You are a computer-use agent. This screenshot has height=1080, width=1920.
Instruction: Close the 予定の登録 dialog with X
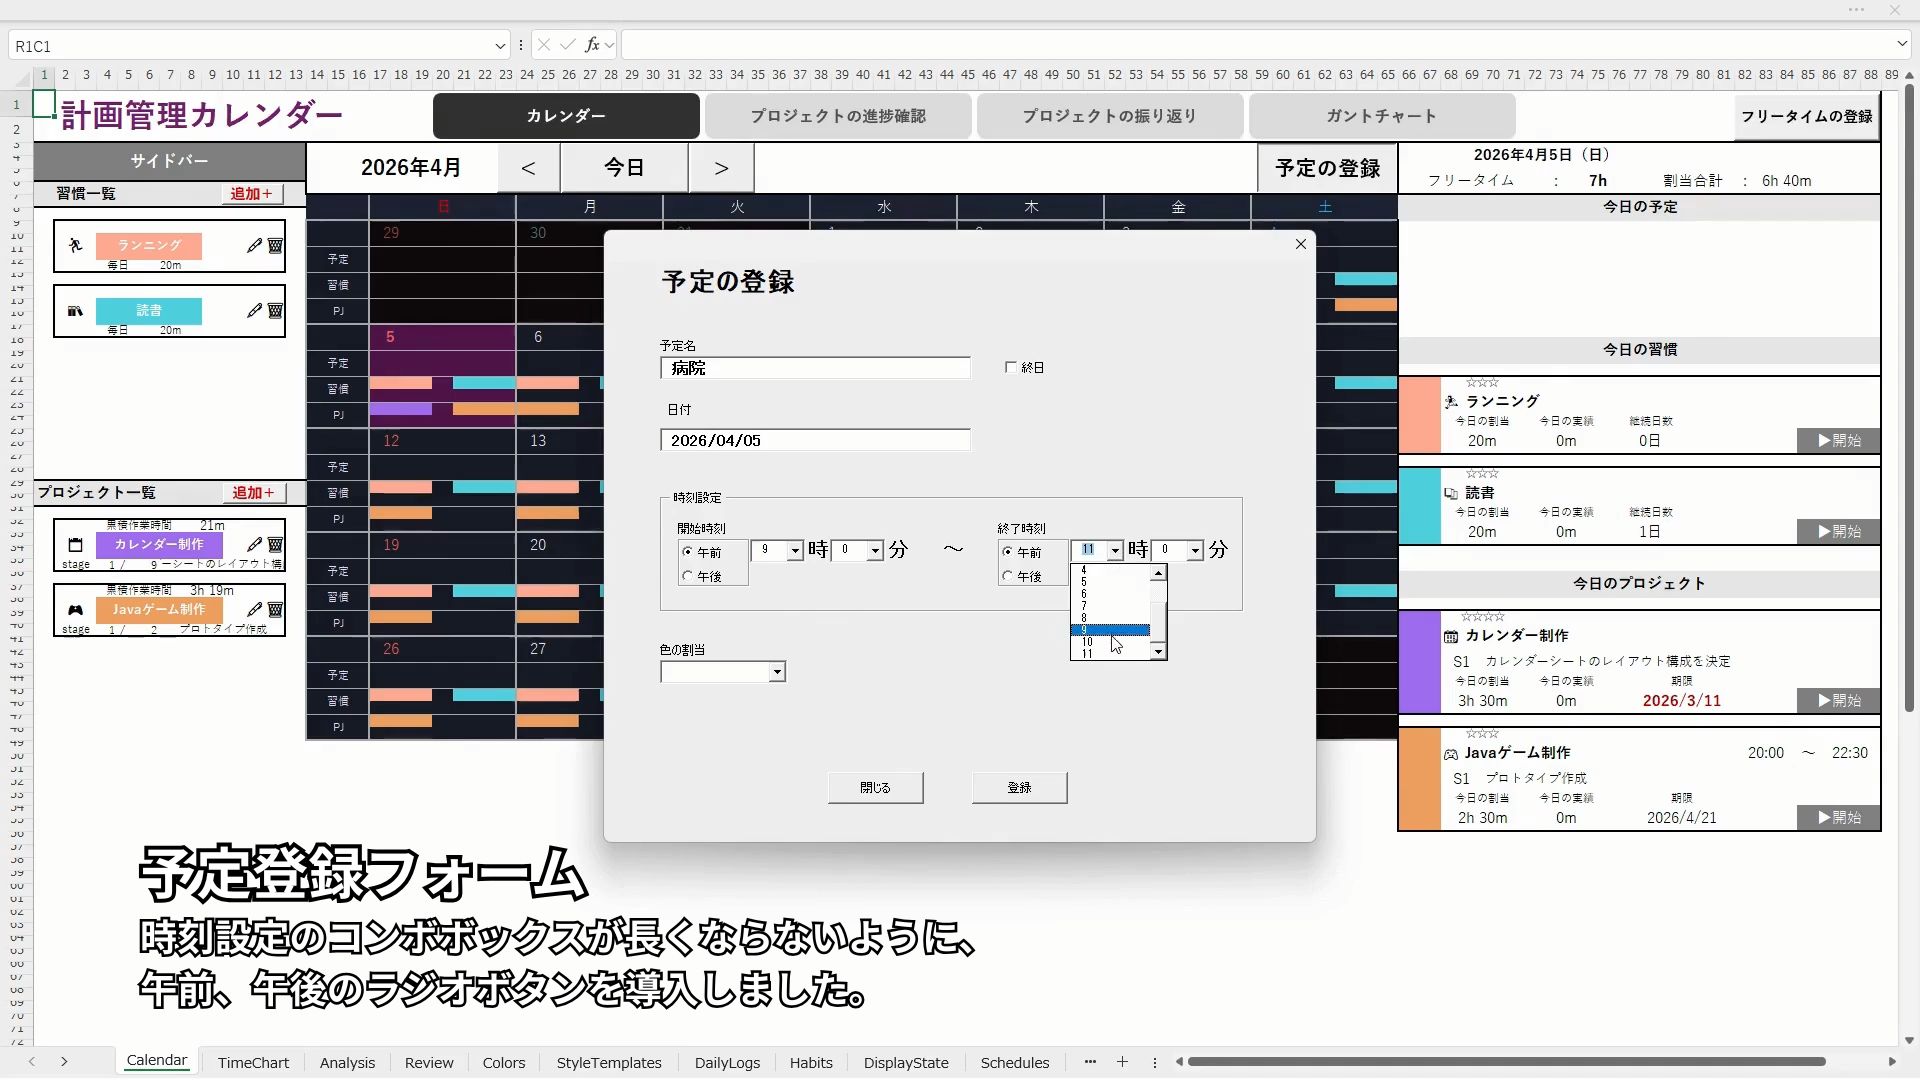click(x=1300, y=244)
